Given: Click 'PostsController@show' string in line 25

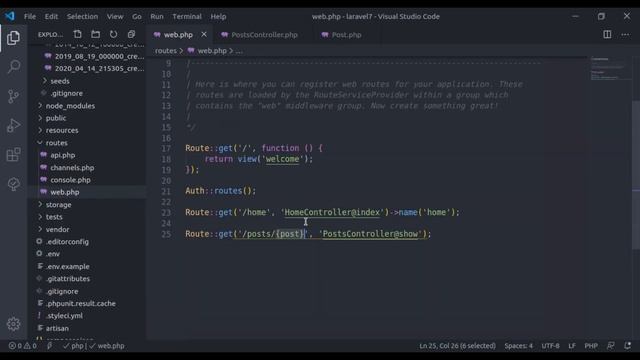Looking at the screenshot, I should point(370,234).
